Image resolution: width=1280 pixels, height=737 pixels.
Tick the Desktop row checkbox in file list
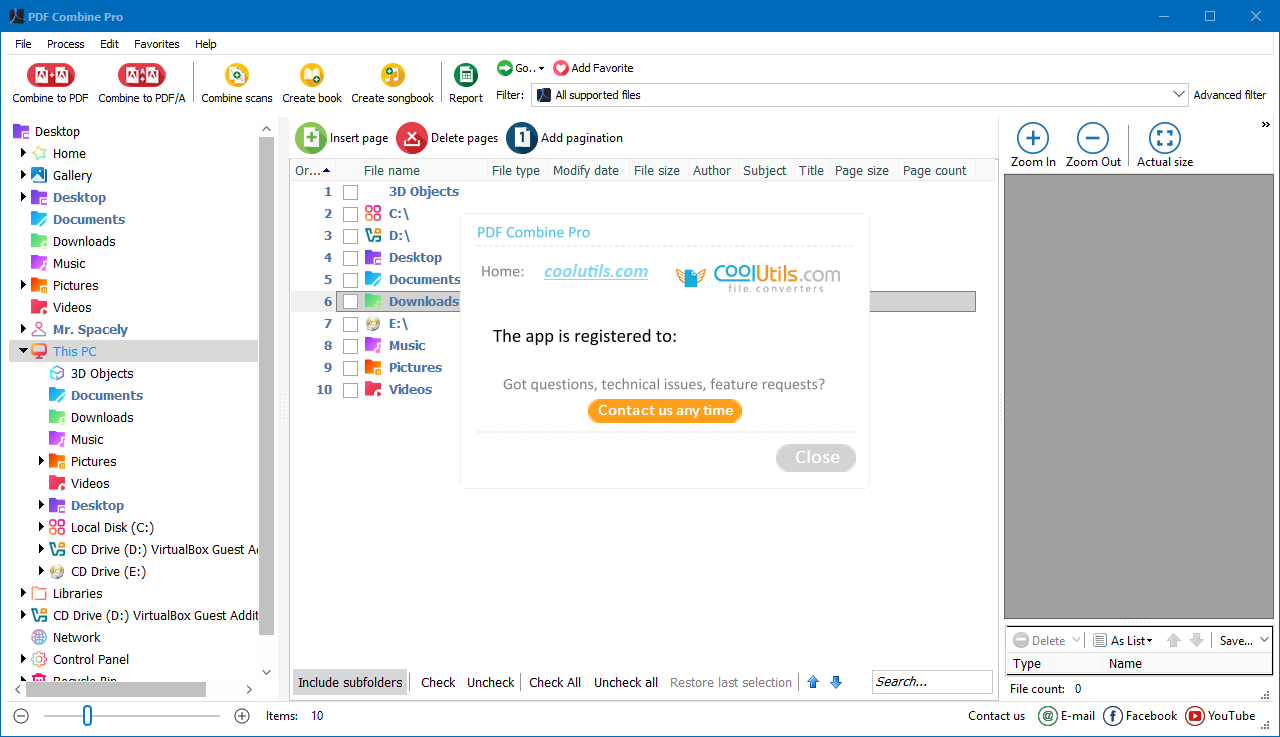click(x=350, y=258)
